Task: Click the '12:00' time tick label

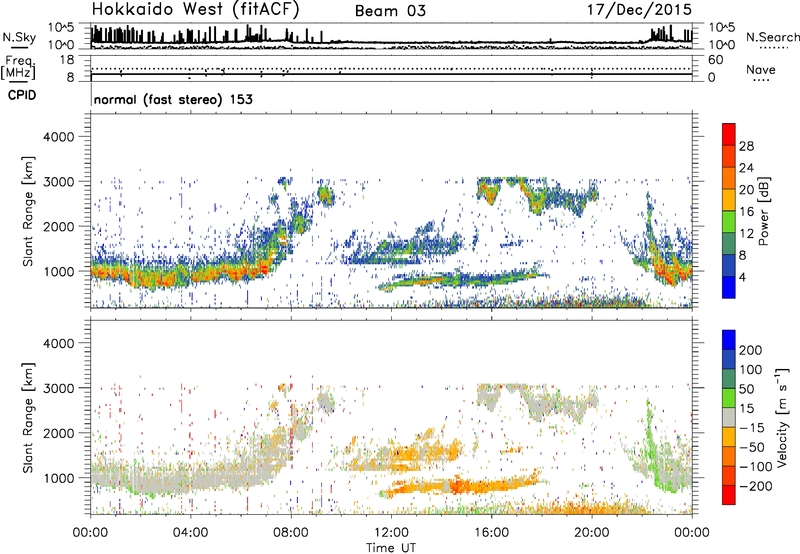Action: (x=391, y=533)
